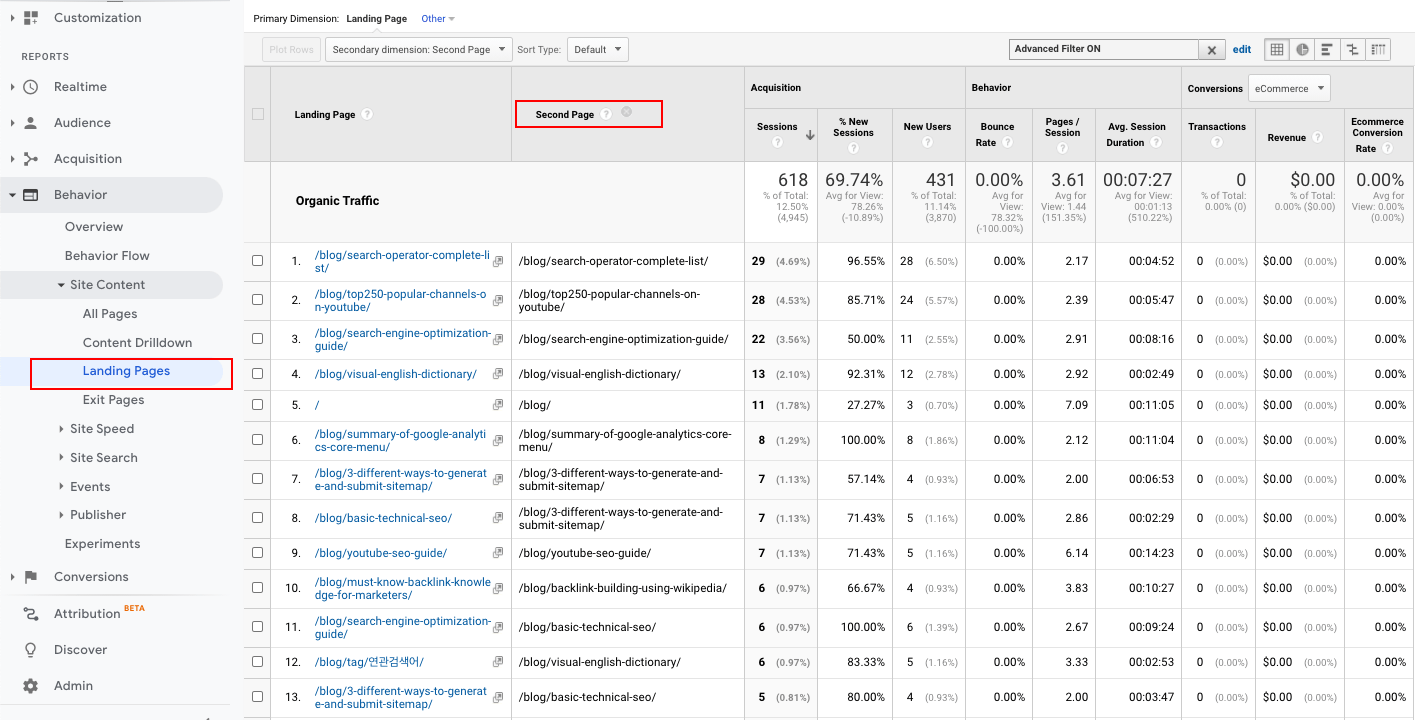Click the Conversions flag icon
The image size is (1415, 720).
[31, 577]
